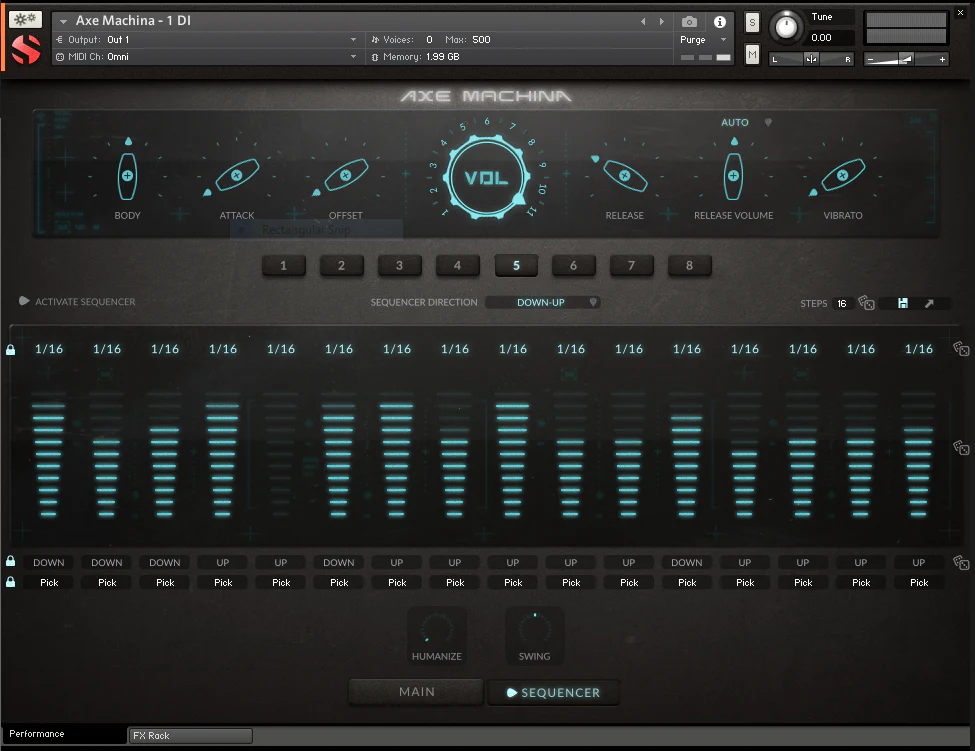975x751 pixels.
Task: Open the instrument info icon
Action: pyautogui.click(x=719, y=22)
